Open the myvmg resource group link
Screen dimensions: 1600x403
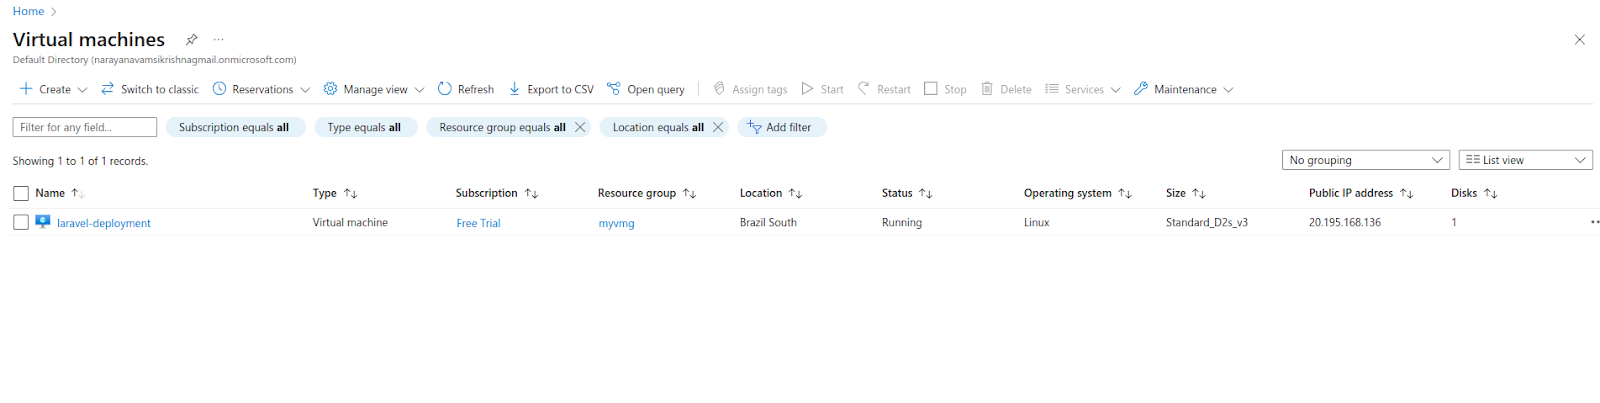pos(616,223)
